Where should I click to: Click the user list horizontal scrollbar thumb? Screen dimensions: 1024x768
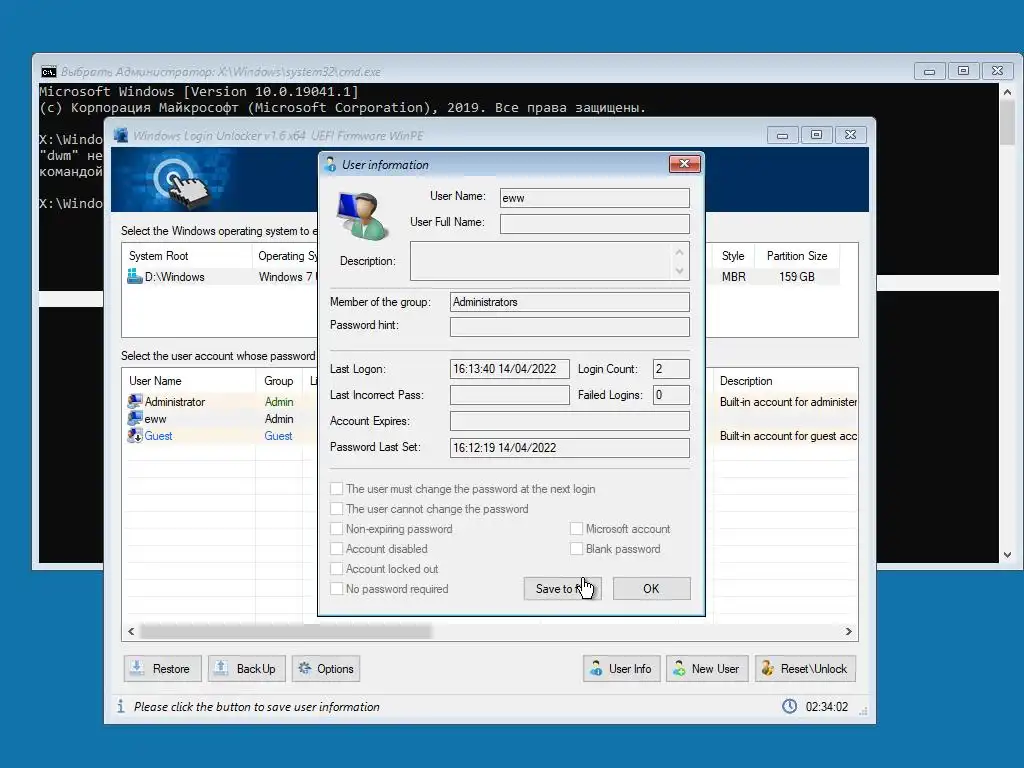point(285,632)
